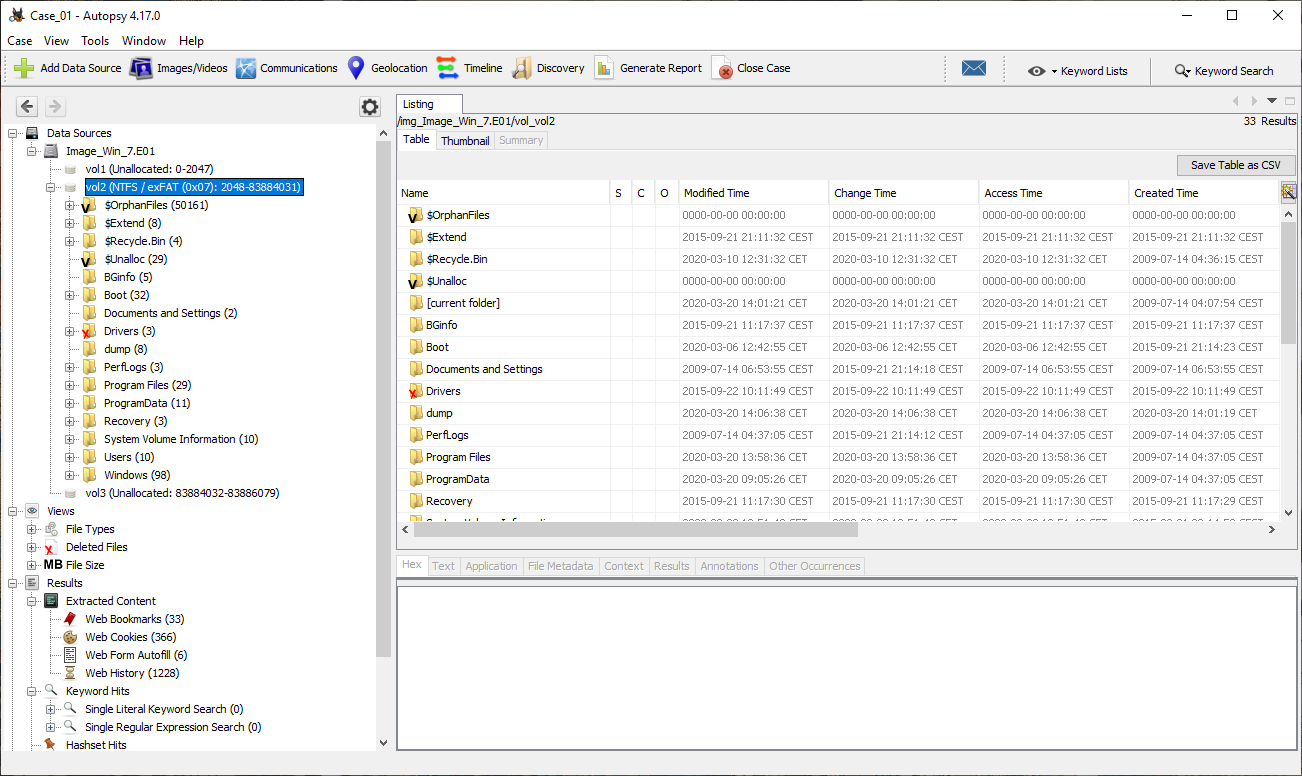Image resolution: width=1302 pixels, height=776 pixels.
Task: Click the table's horizontal scrollbar thumb
Action: pyautogui.click(x=637, y=529)
